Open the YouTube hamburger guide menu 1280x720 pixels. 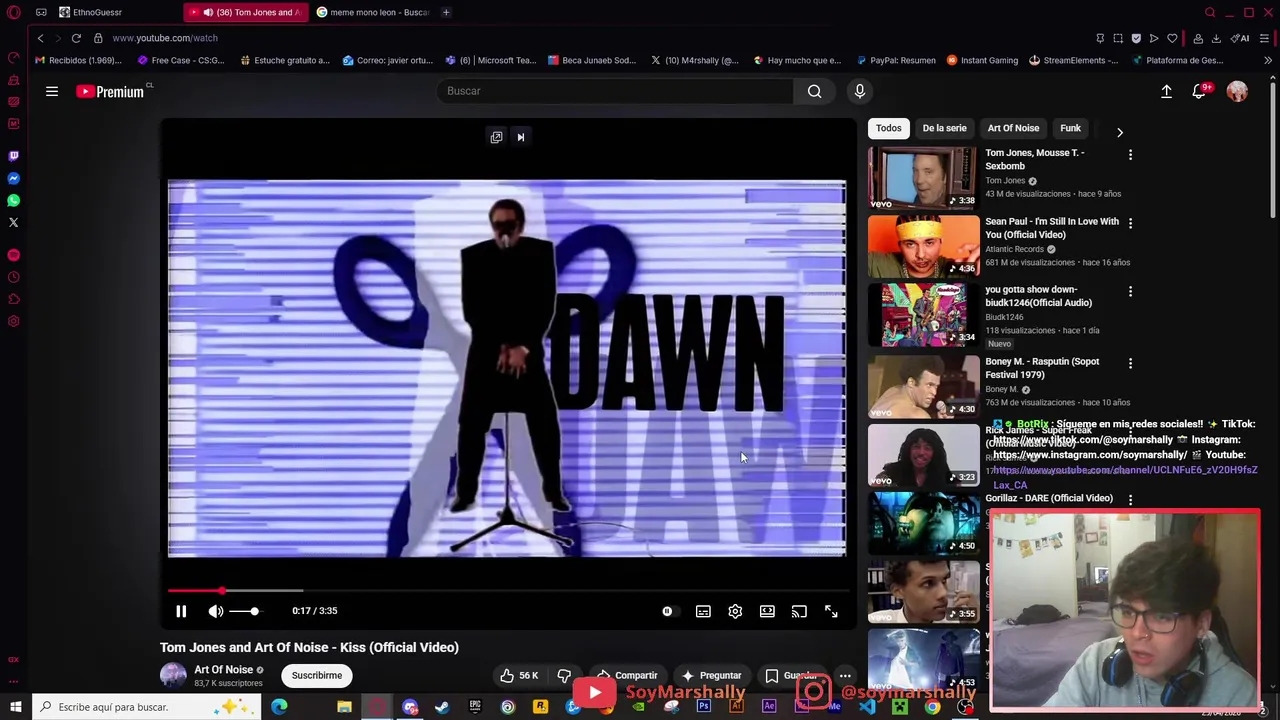(52, 91)
